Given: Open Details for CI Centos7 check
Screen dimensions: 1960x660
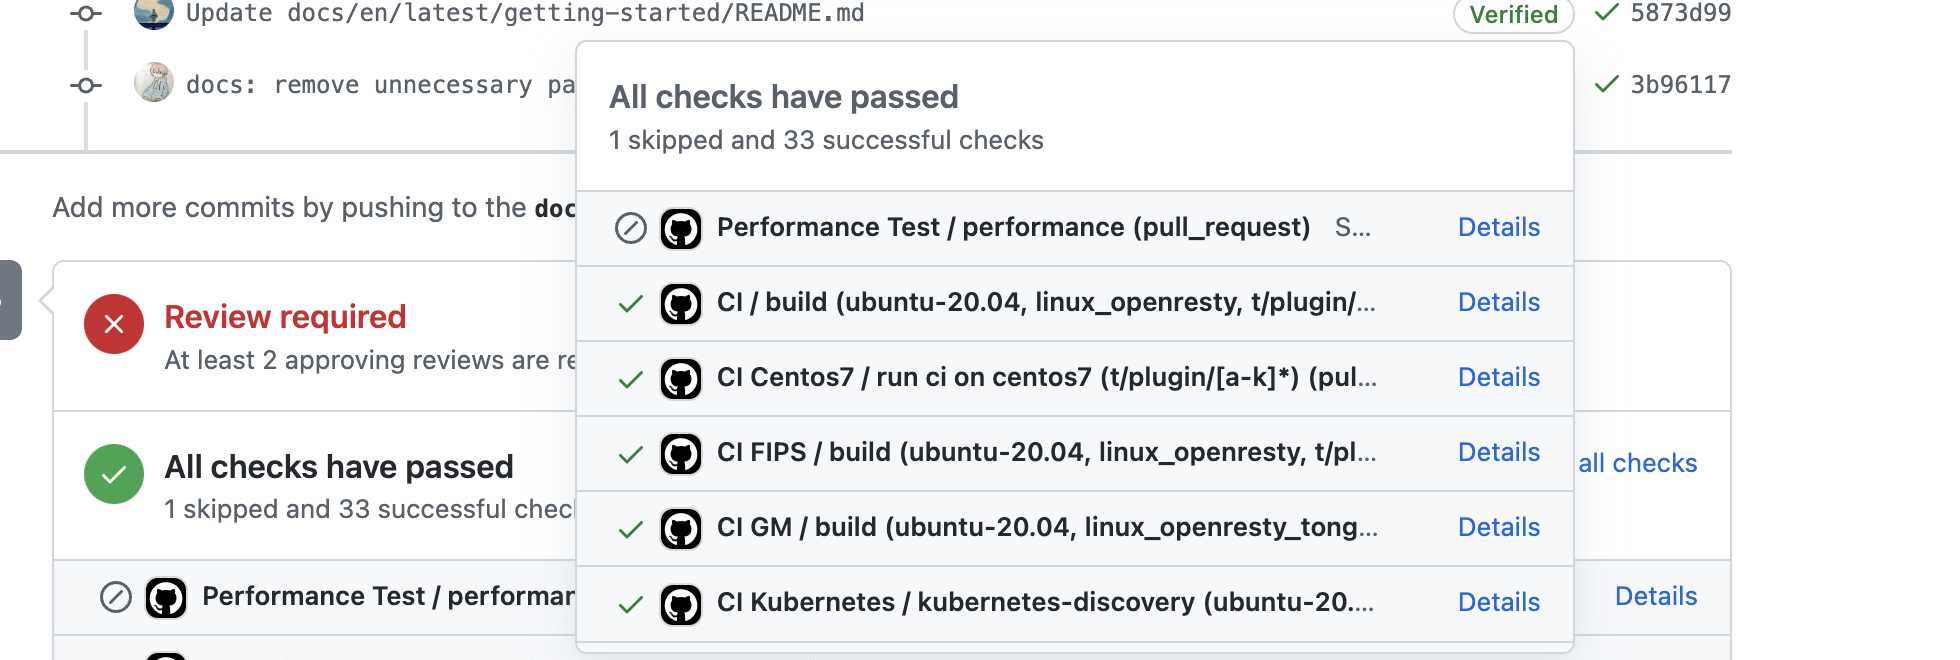Looking at the screenshot, I should pos(1498,377).
